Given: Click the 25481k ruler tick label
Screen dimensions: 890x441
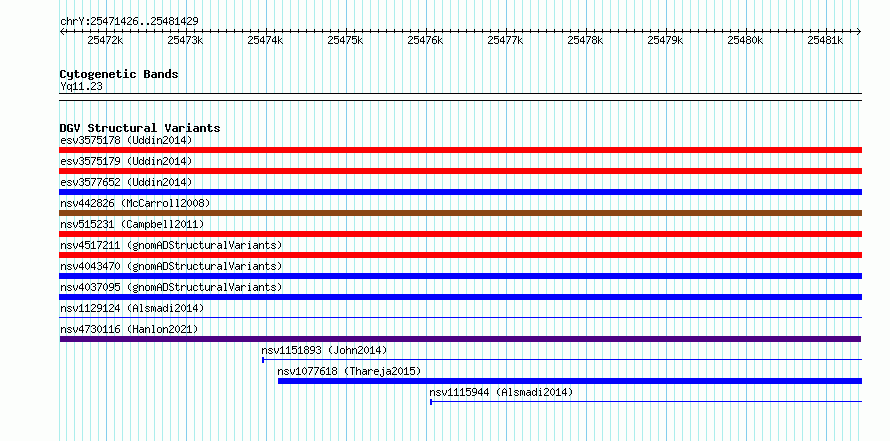Looking at the screenshot, I should (x=826, y=40).
